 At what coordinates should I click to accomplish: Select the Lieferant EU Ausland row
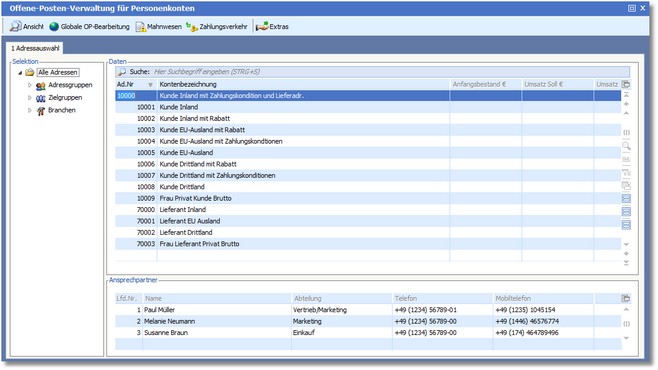click(x=368, y=221)
